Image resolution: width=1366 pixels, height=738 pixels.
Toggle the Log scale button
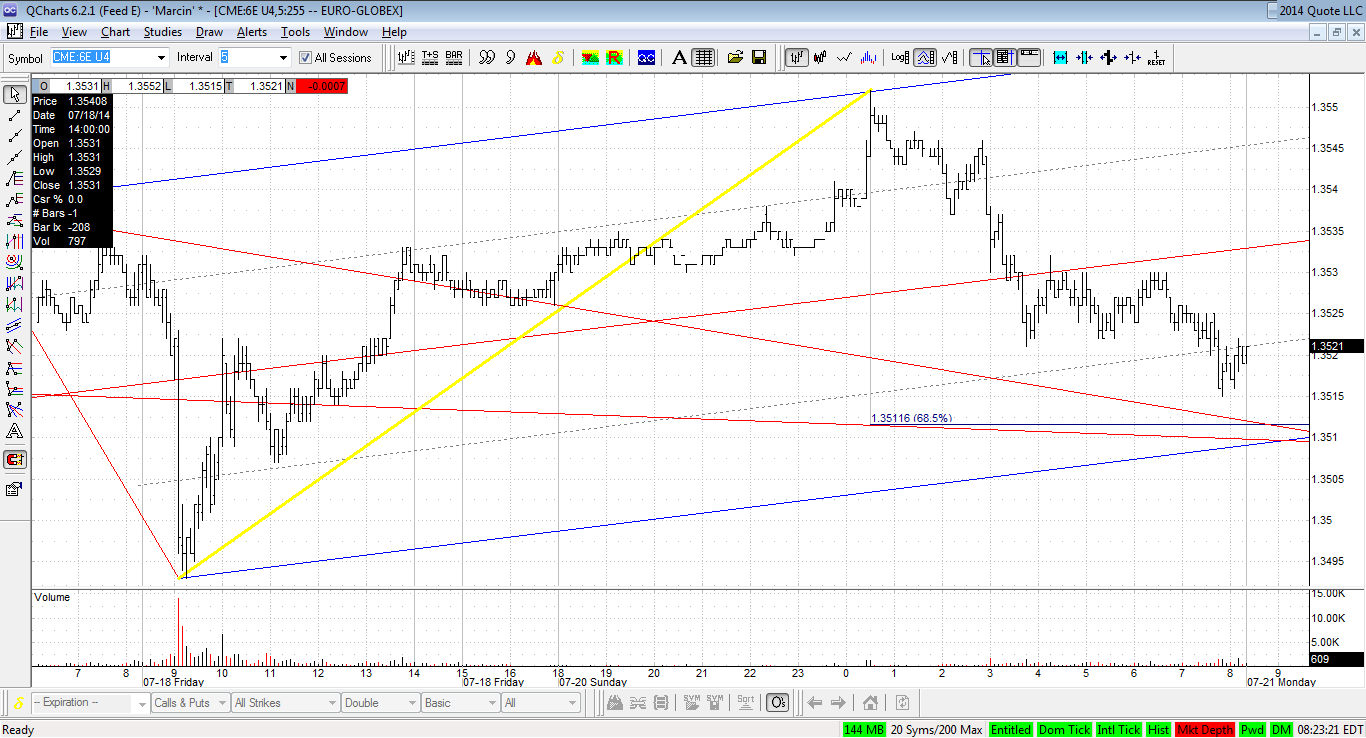coord(900,58)
